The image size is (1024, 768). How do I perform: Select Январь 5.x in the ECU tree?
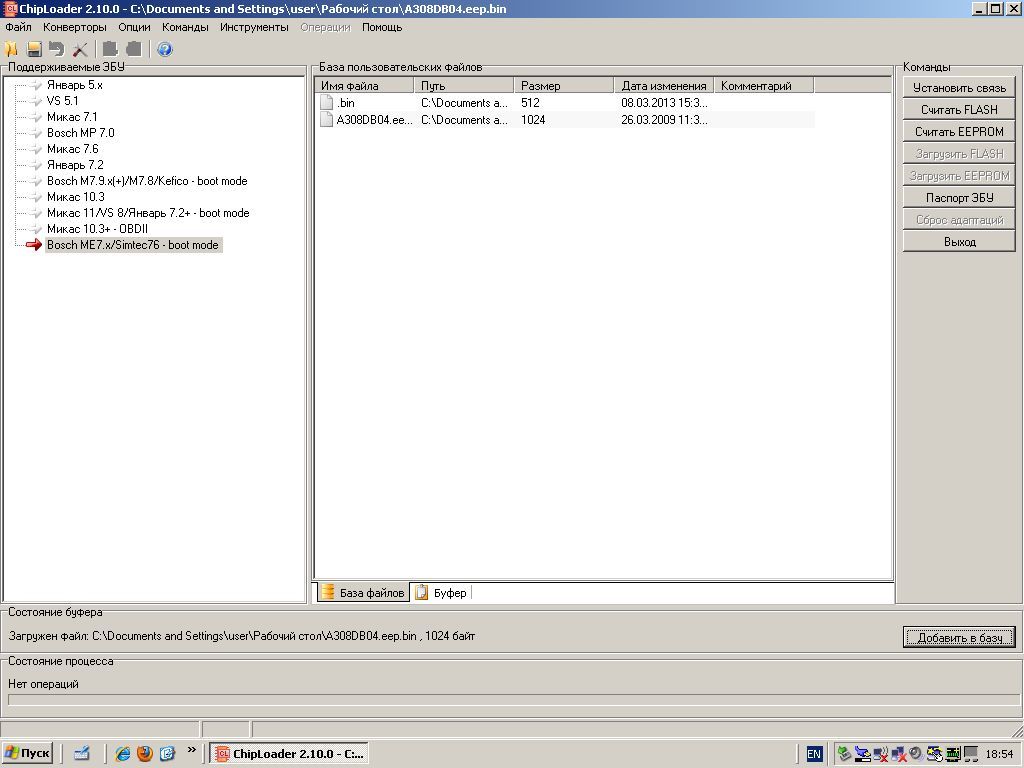click(x=74, y=85)
